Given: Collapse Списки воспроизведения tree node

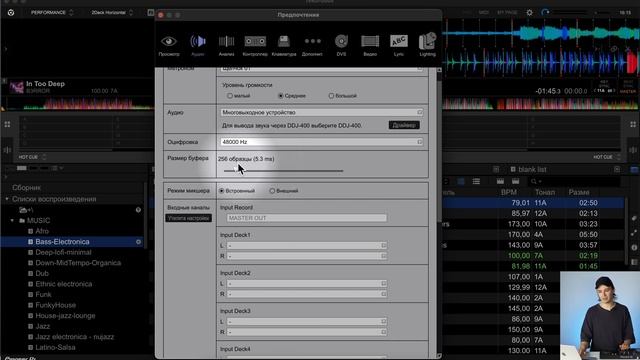Looking at the screenshot, I should [7, 199].
